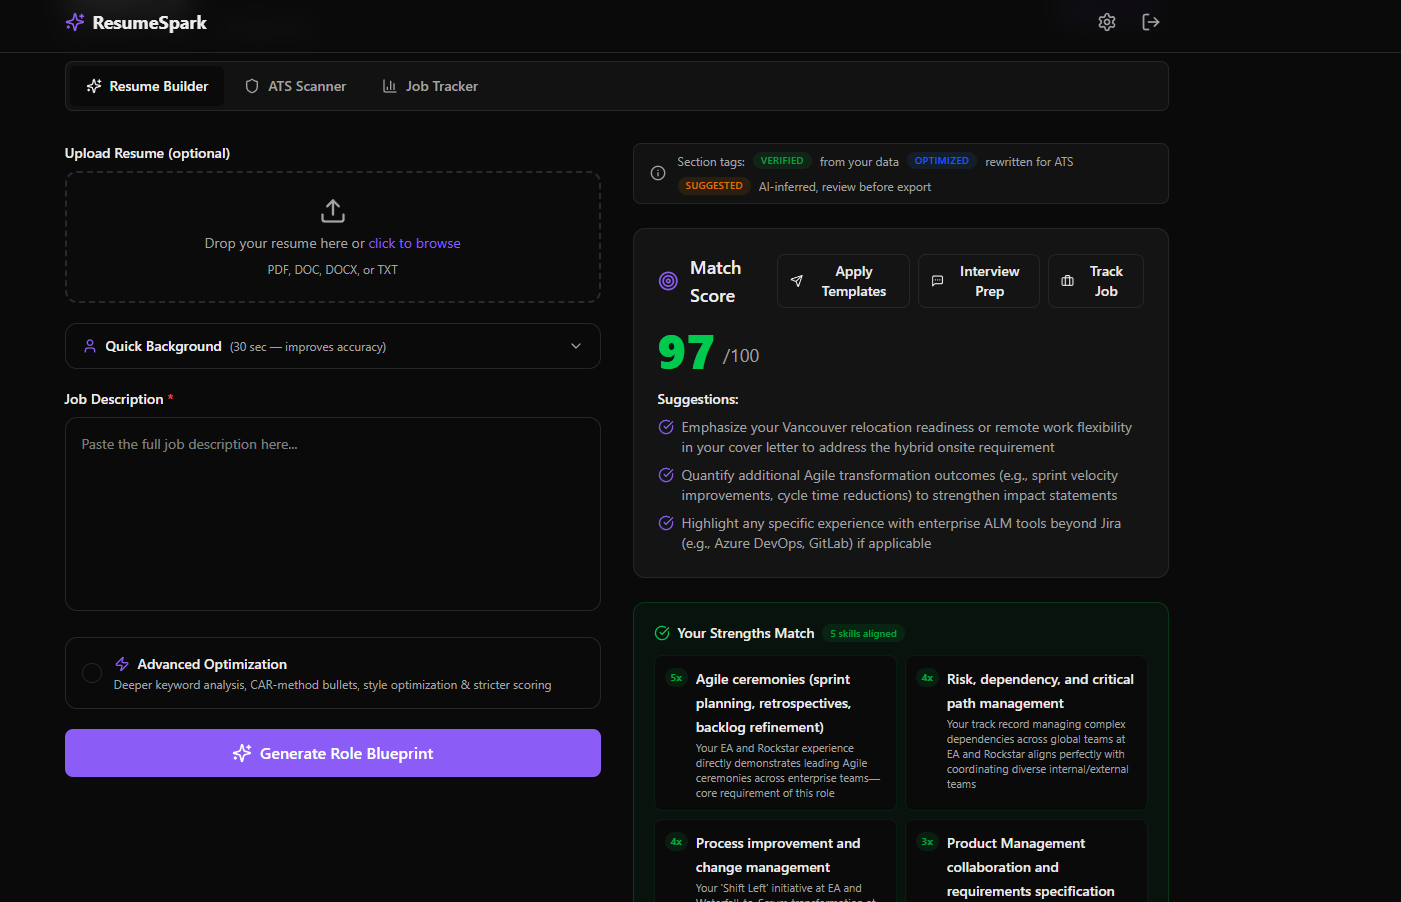Click the 5x badge on Agile ceremonies card

point(676,678)
